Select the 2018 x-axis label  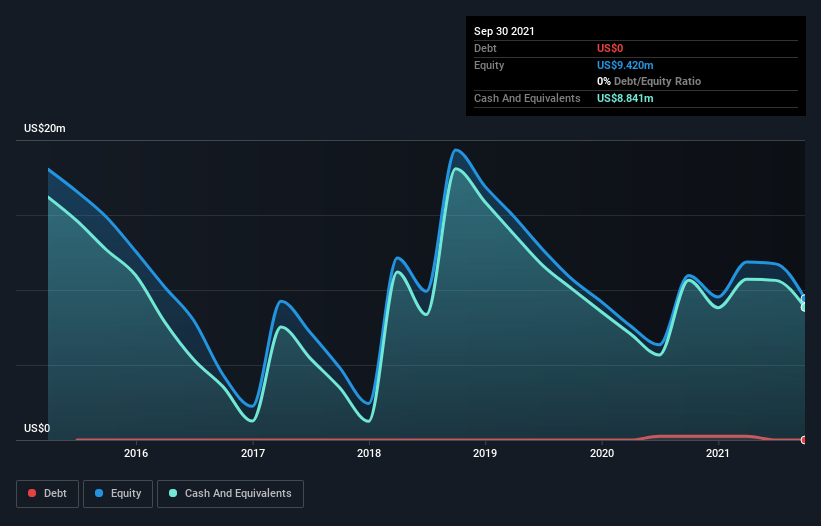pyautogui.click(x=369, y=453)
